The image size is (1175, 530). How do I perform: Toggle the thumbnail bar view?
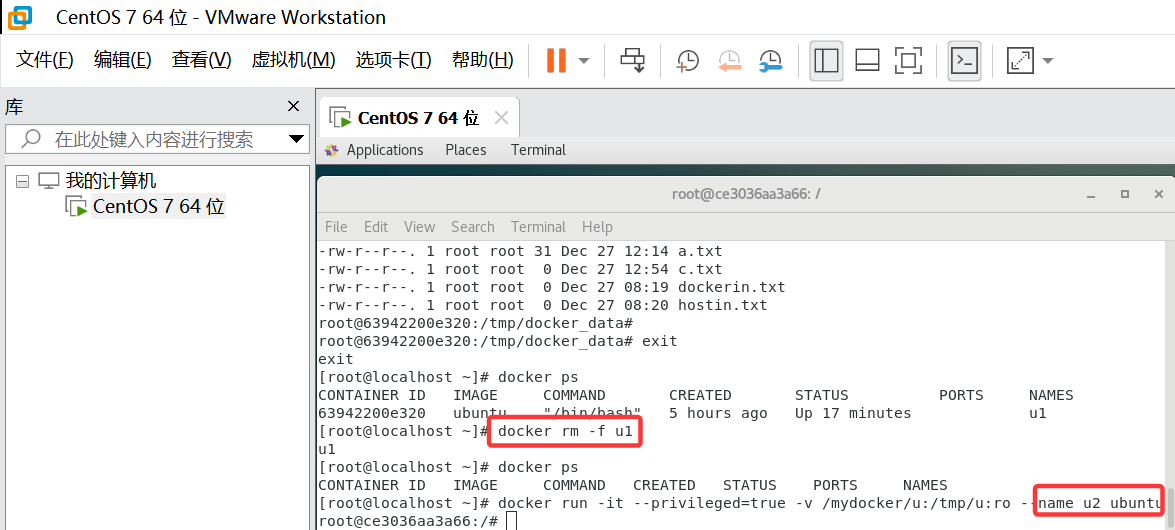point(867,60)
